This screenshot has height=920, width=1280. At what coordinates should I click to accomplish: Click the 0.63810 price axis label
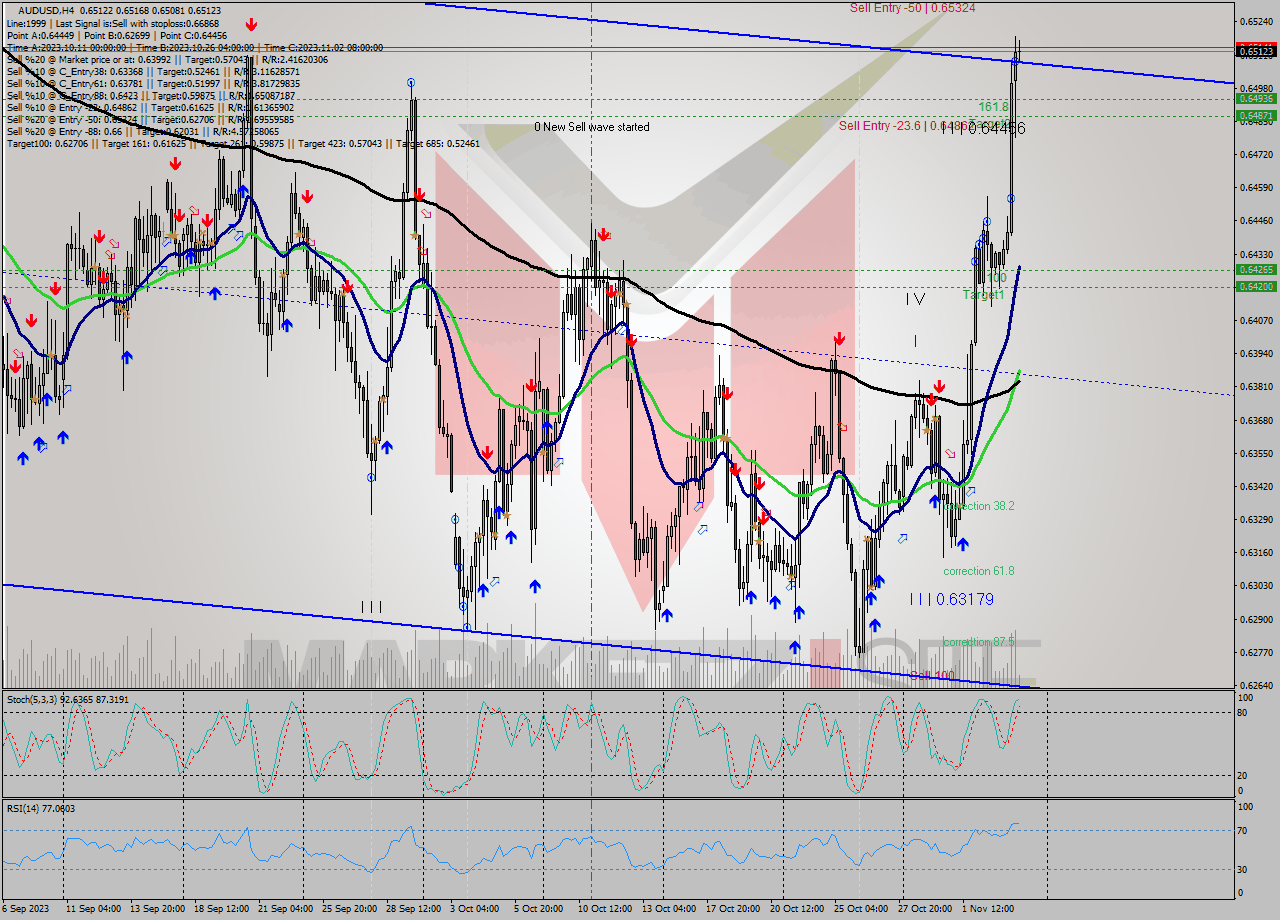coord(1258,386)
